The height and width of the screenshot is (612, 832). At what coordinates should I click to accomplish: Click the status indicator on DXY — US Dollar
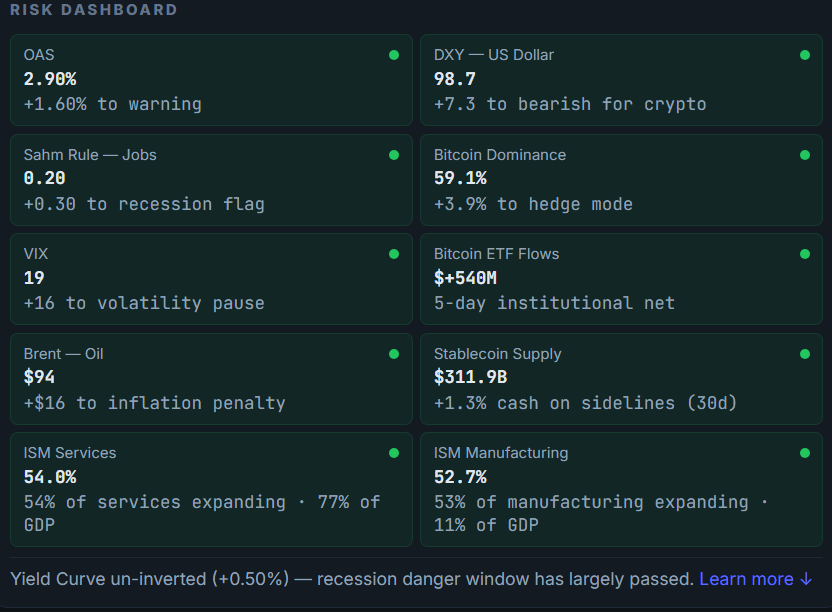point(805,55)
